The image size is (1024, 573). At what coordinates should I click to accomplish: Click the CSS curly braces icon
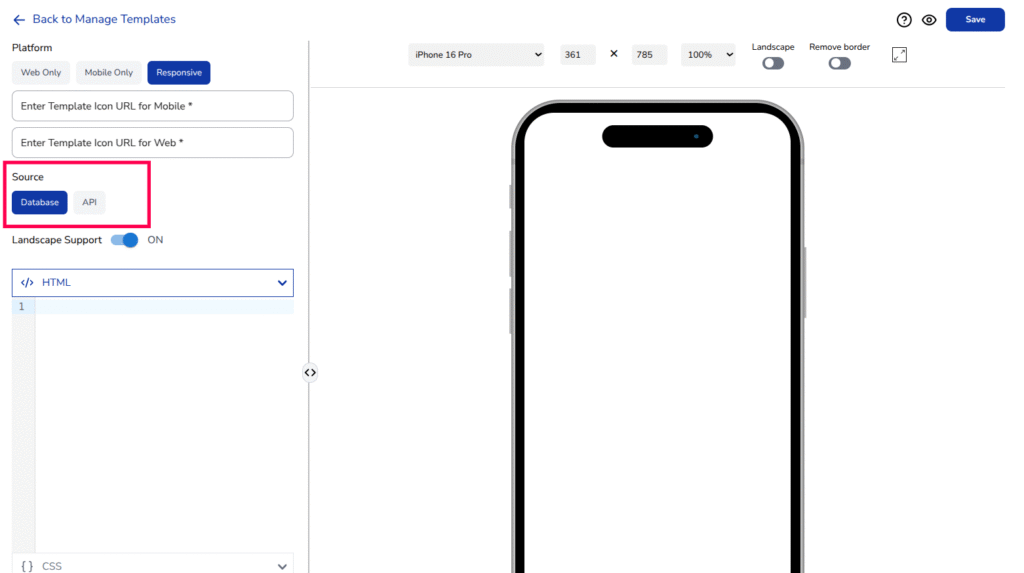tap(27, 566)
